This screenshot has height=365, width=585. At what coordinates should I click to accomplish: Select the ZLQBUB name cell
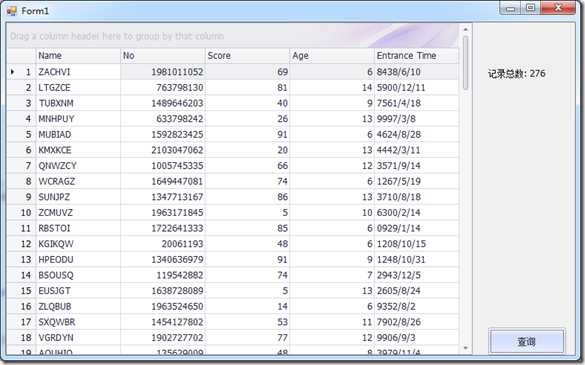click(78, 307)
